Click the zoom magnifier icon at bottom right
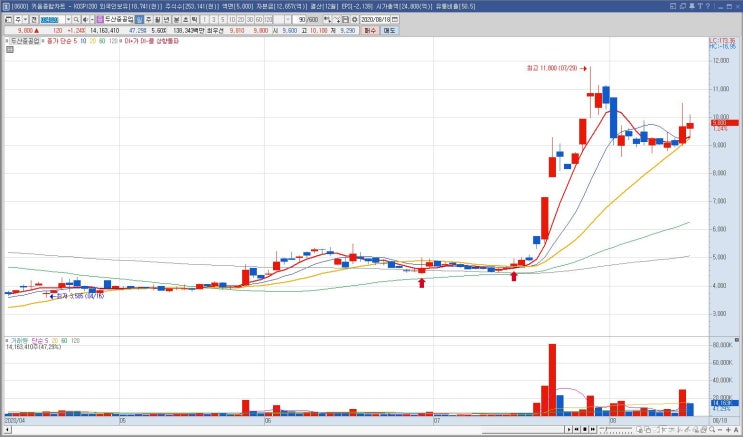743x437 pixels. (712, 429)
